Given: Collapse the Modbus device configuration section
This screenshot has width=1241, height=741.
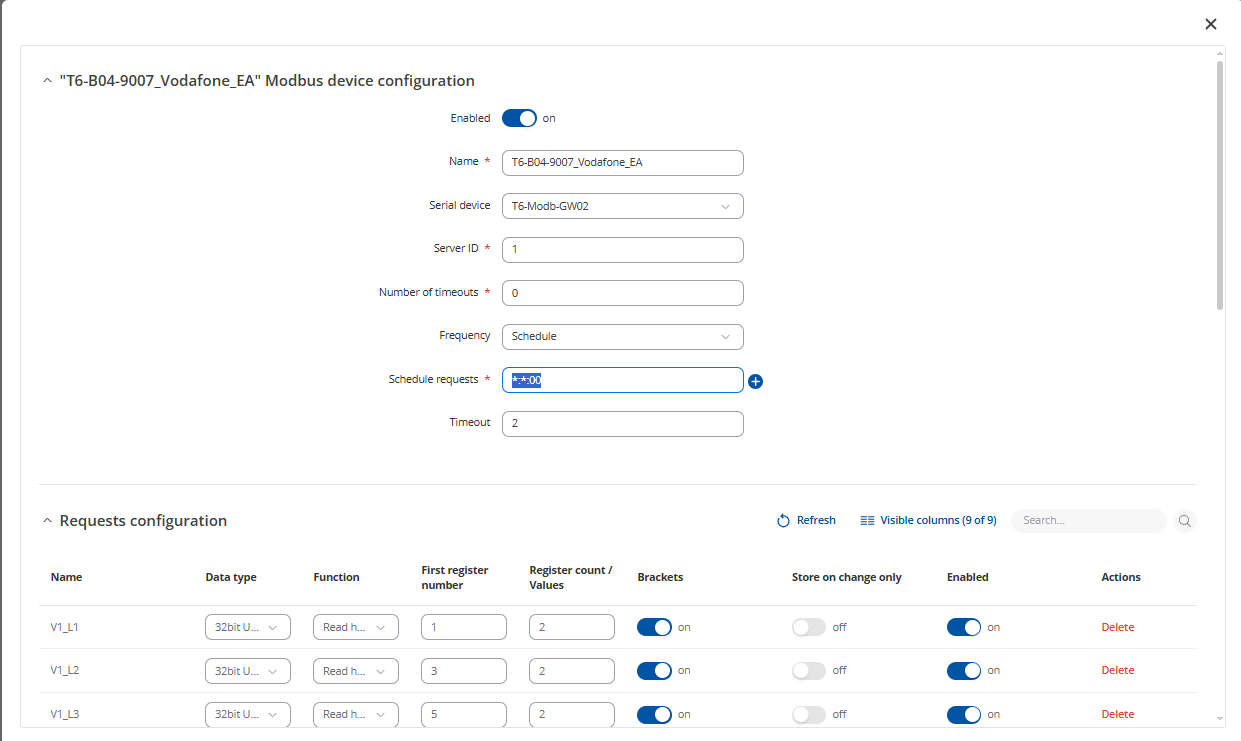Looking at the screenshot, I should tap(47, 81).
